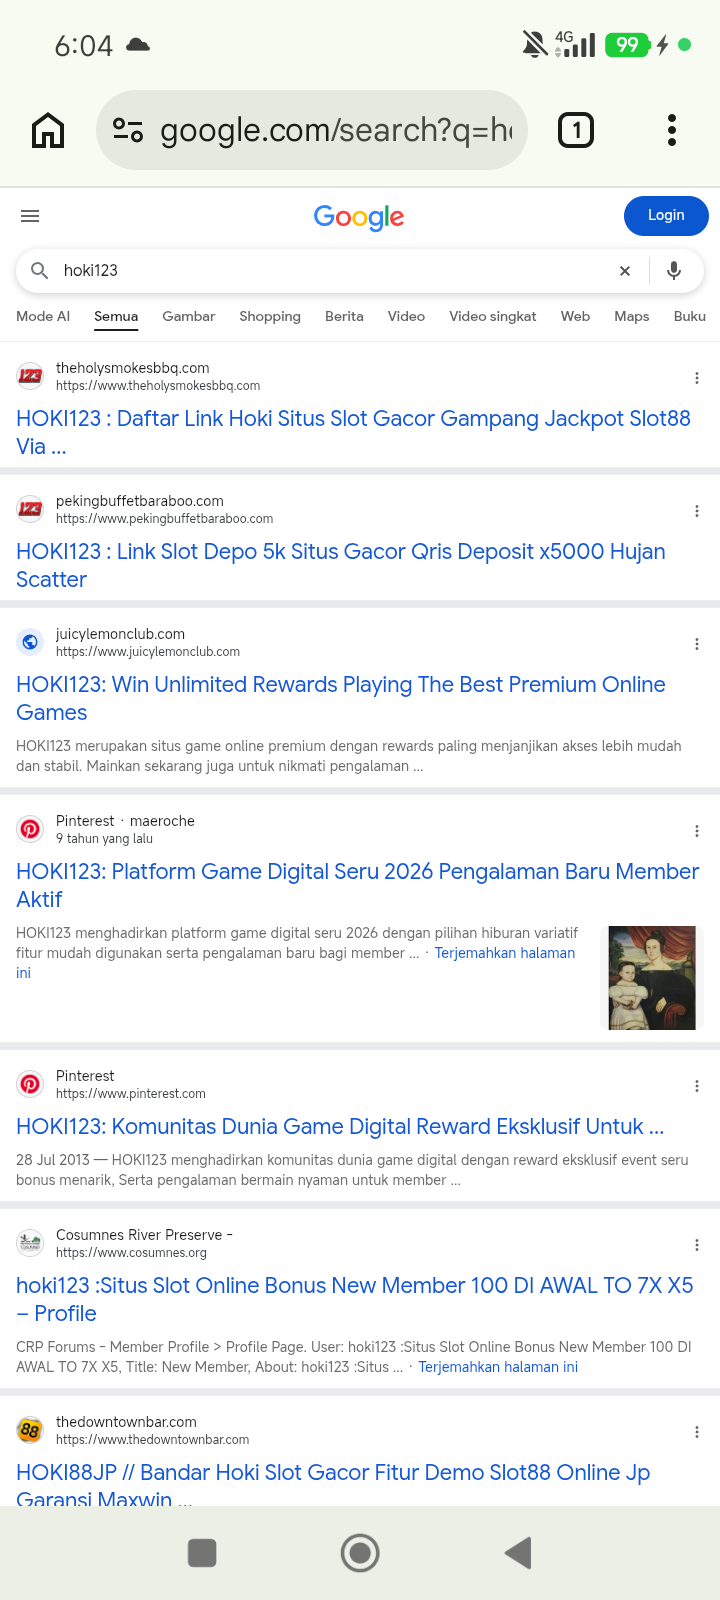
Task: Tap the Chrome home icon
Action: [x=48, y=130]
